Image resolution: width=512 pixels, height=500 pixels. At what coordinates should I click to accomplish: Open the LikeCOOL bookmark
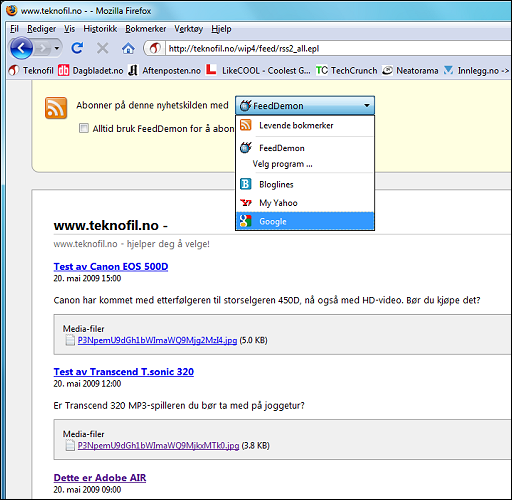[x=258, y=71]
